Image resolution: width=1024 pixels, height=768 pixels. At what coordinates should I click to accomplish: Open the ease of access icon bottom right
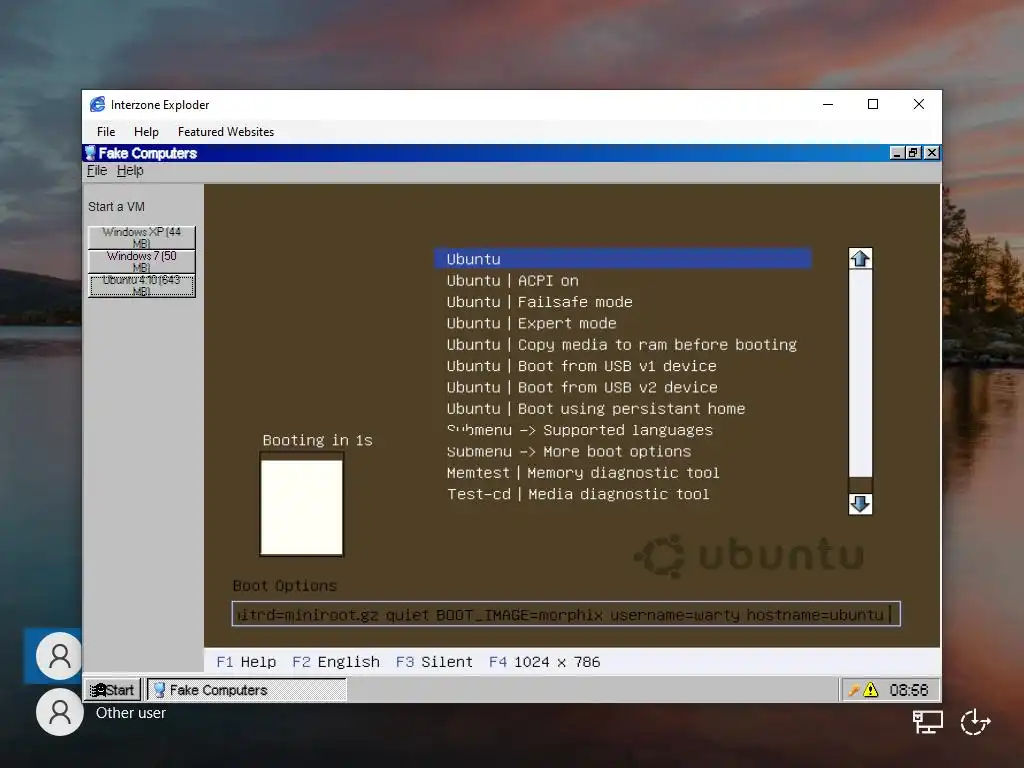[x=975, y=722]
